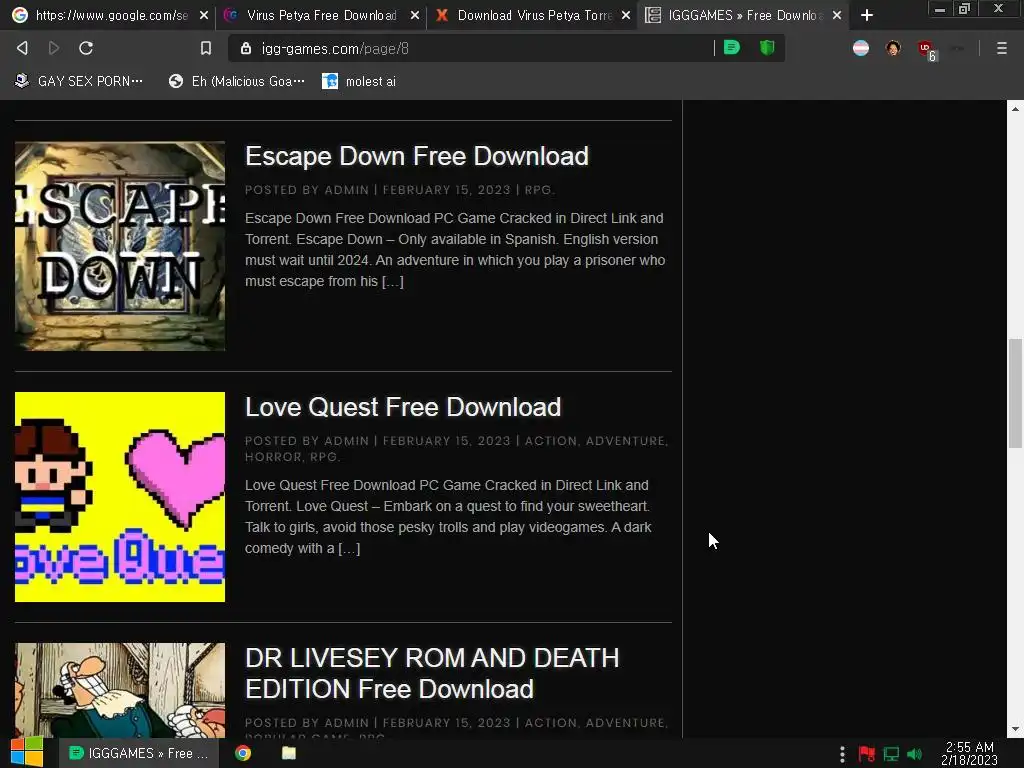The width and height of the screenshot is (1024, 768).
Task: Open the molest ai bookmark
Action: pos(359,81)
